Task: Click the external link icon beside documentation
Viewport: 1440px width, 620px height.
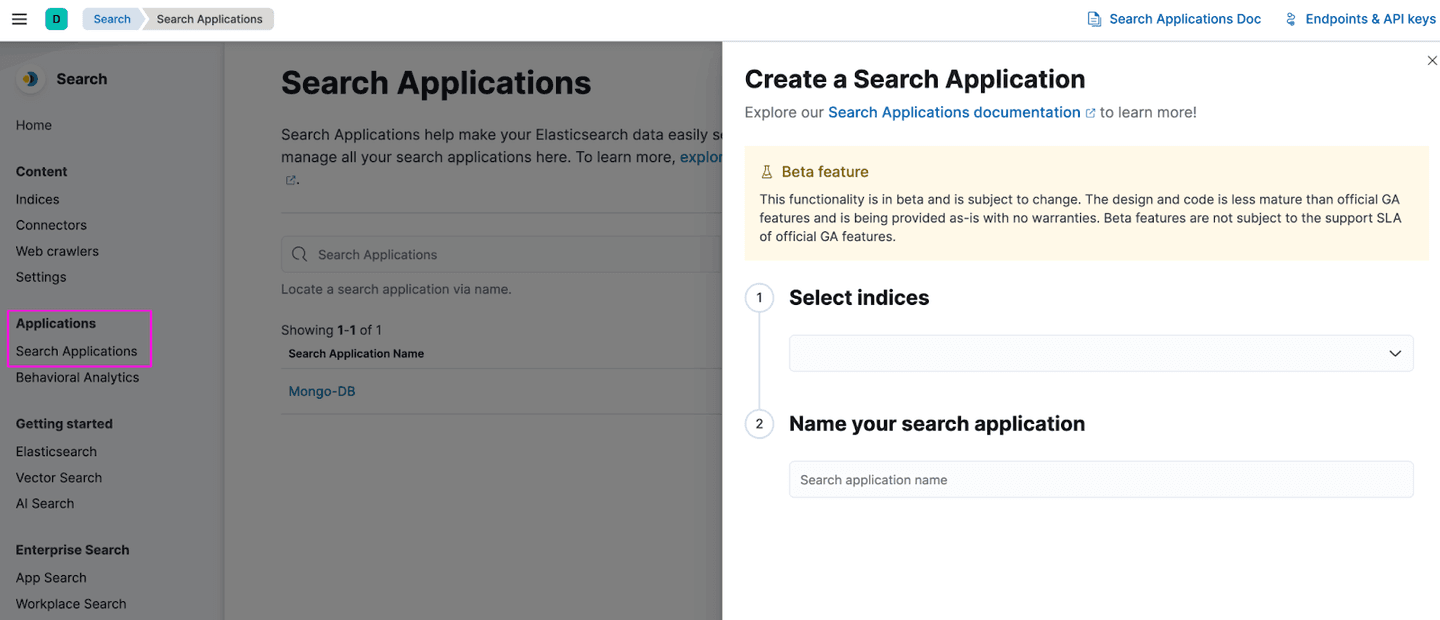Action: pos(1090,113)
